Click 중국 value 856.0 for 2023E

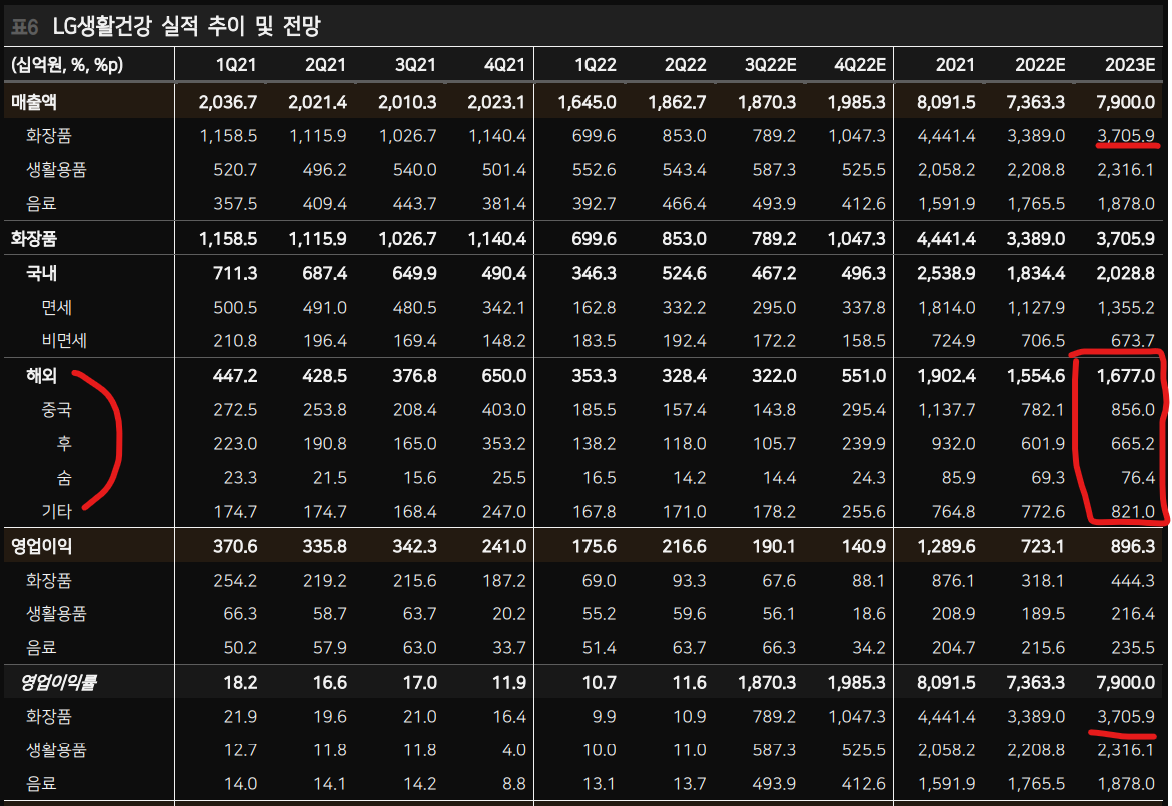pyautogui.click(x=1133, y=410)
